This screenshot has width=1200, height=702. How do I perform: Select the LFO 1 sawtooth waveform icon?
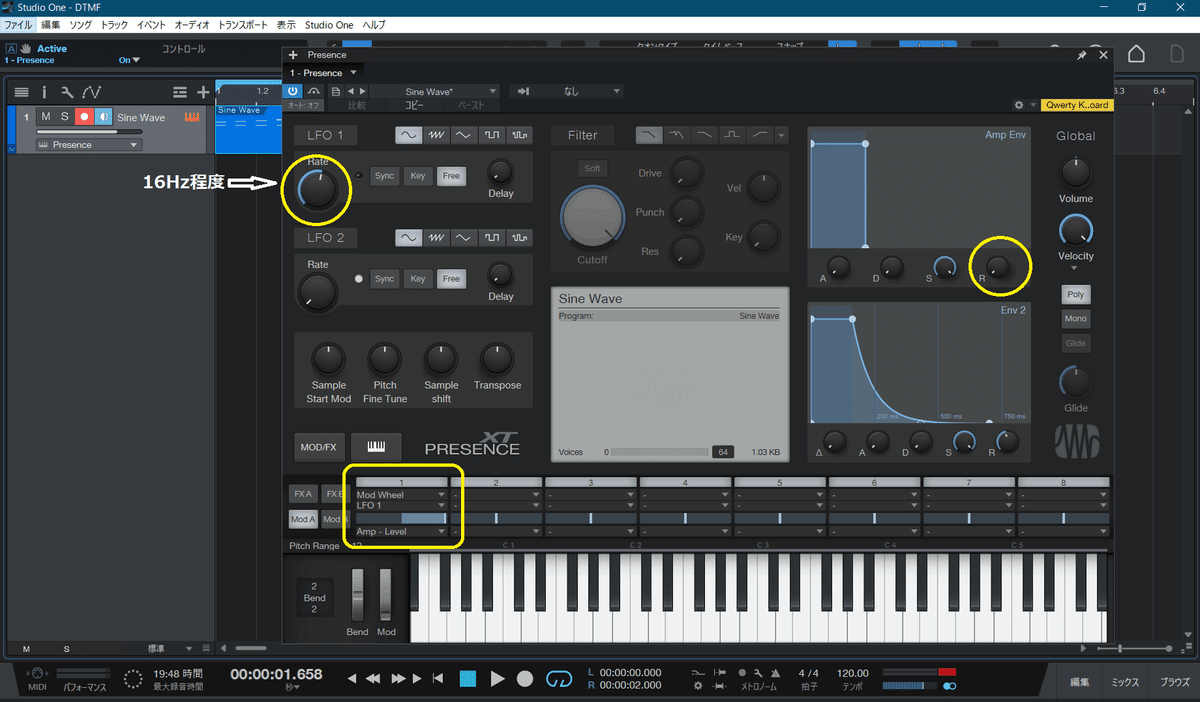point(436,134)
